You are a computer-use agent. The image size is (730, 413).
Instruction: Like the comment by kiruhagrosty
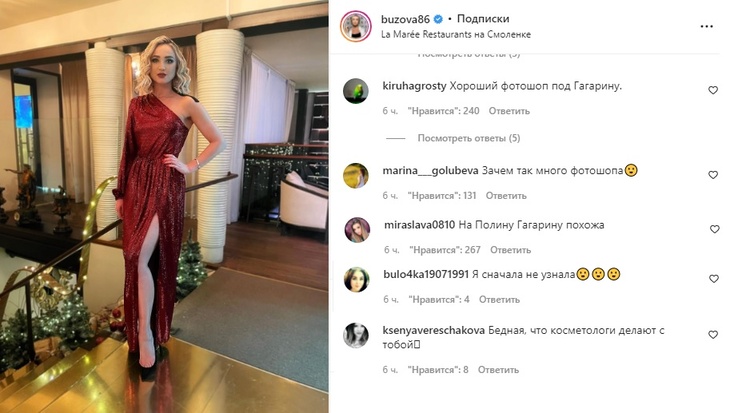pyautogui.click(x=713, y=90)
